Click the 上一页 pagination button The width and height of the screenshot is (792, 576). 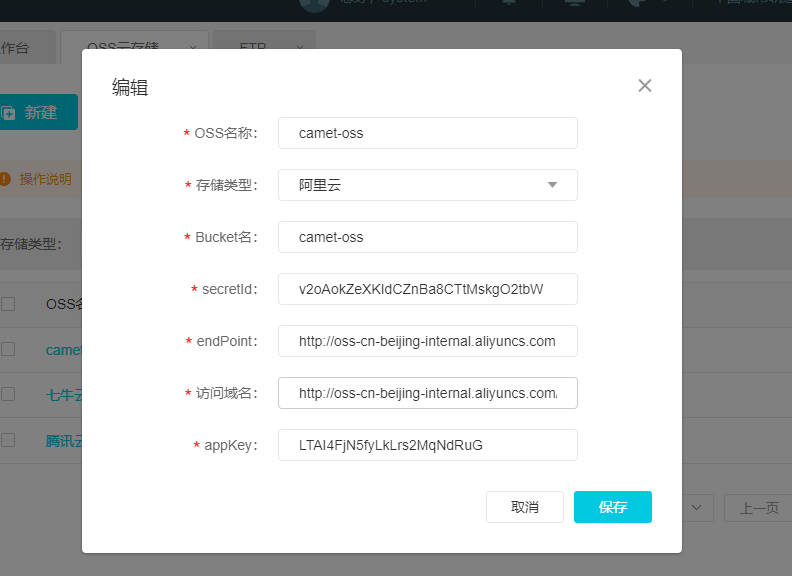(x=759, y=508)
